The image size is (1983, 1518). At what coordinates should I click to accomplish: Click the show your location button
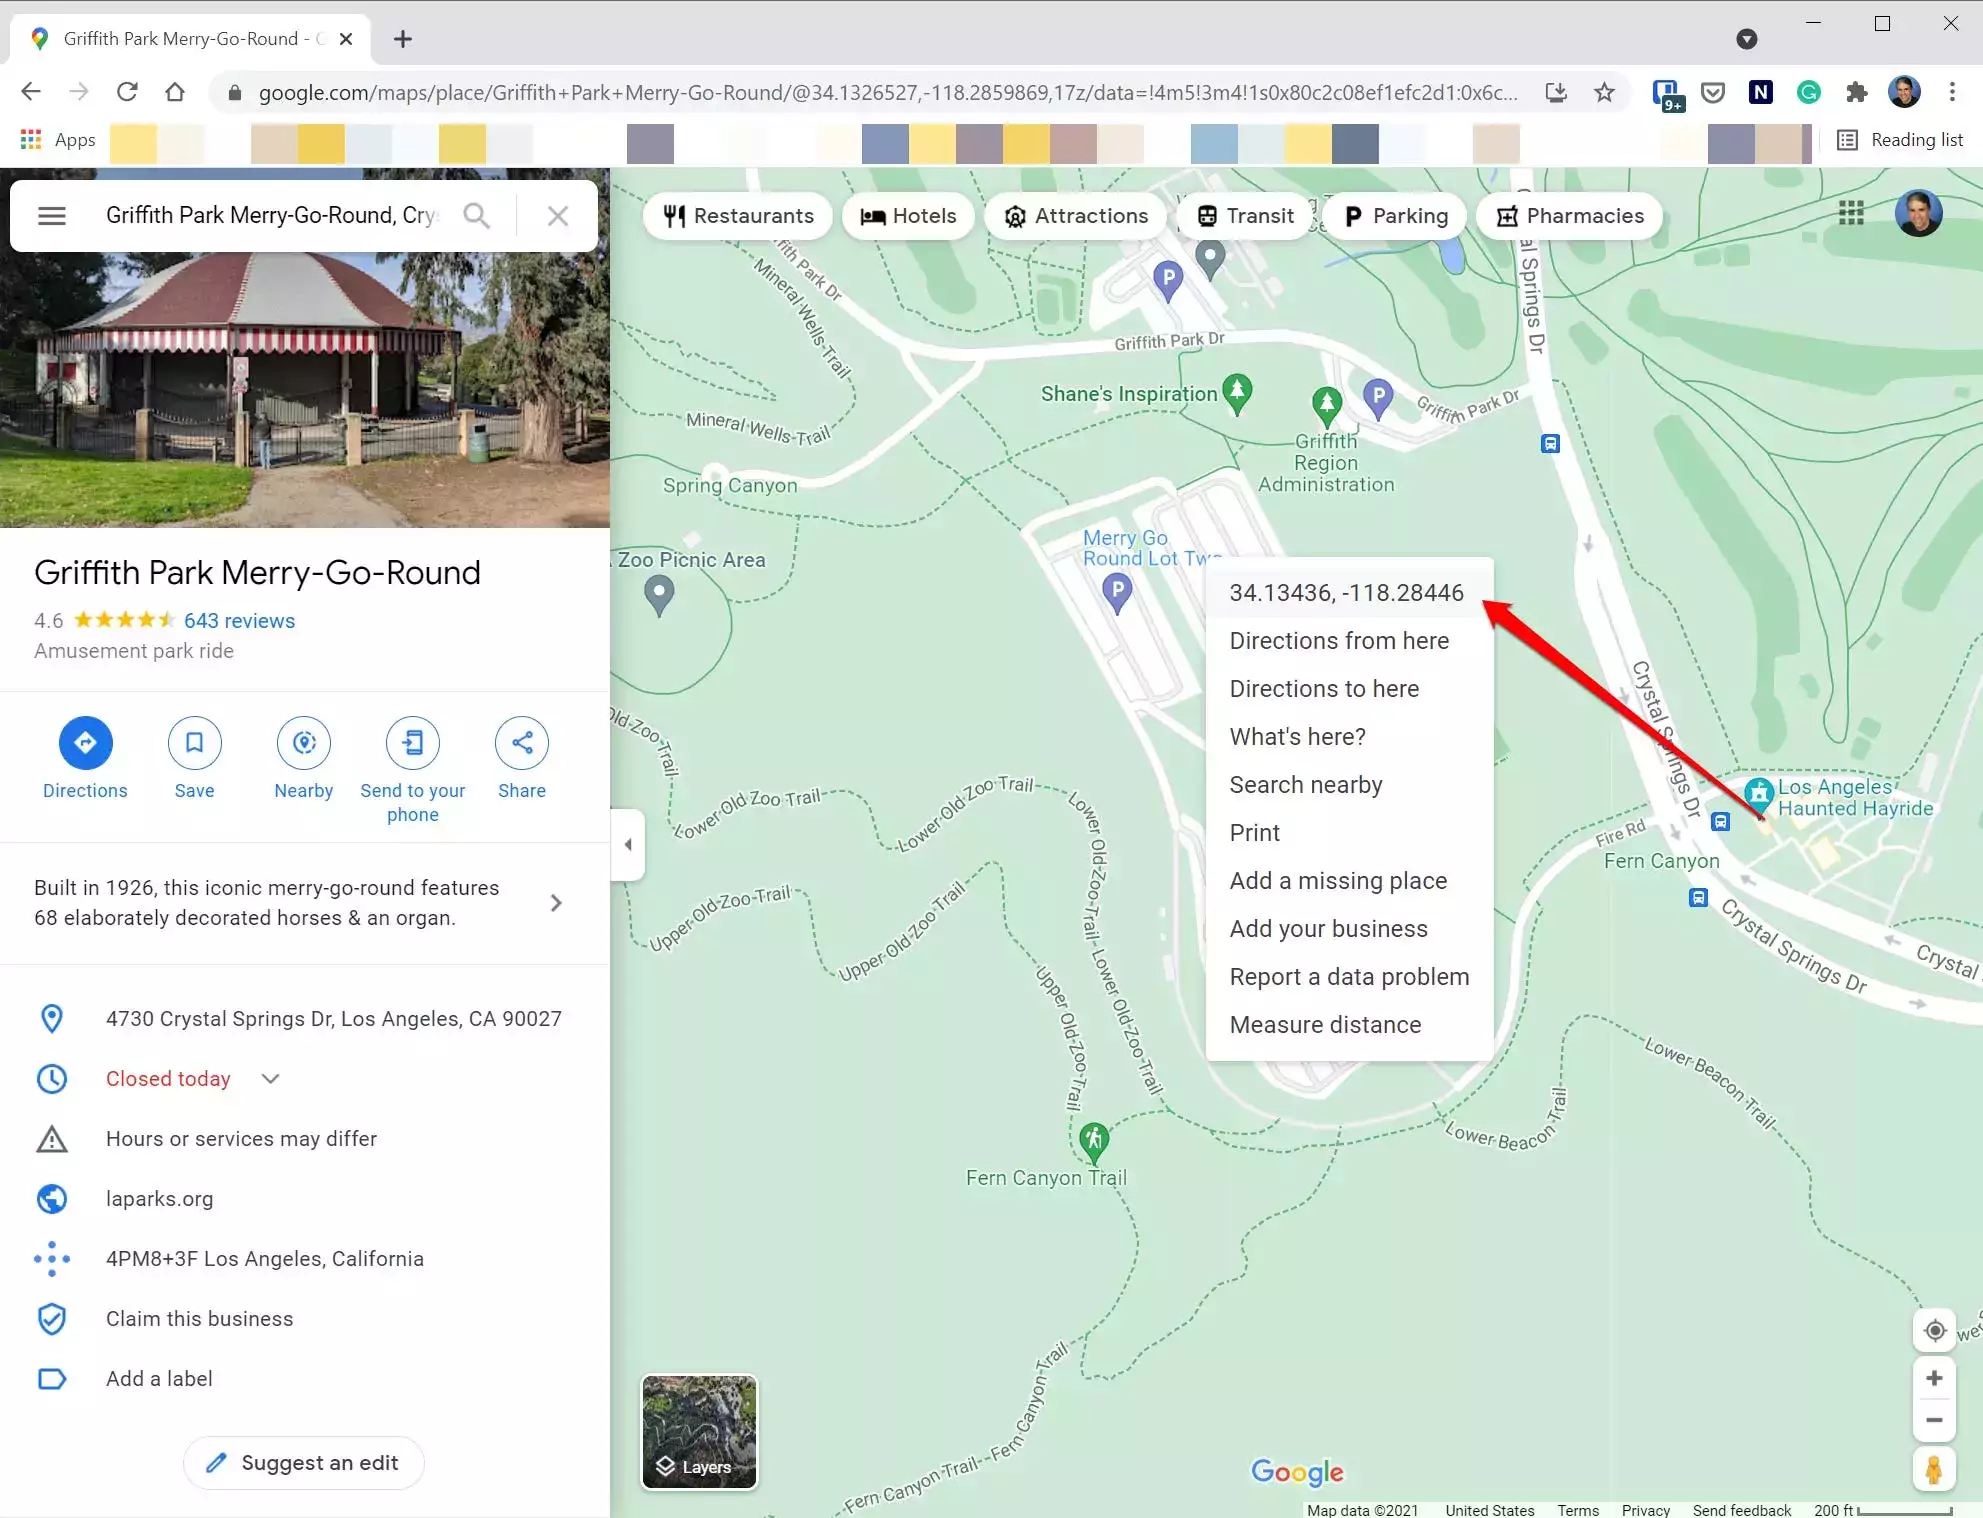pos(1934,1330)
